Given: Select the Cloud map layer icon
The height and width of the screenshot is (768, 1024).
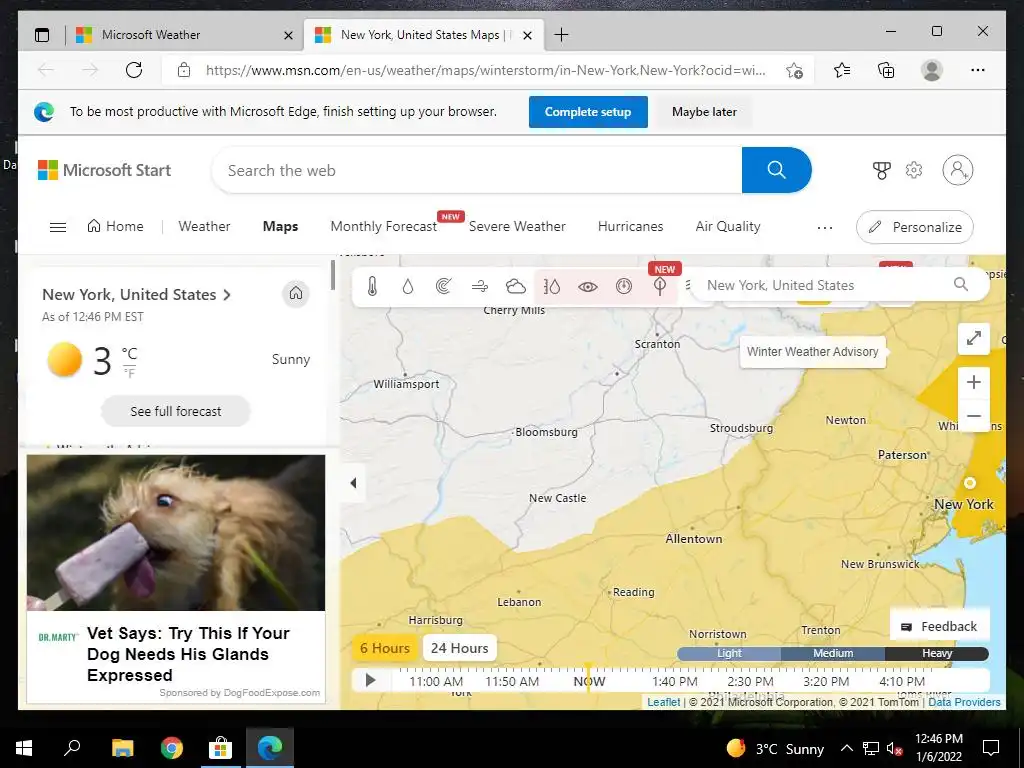Looking at the screenshot, I should [x=516, y=286].
